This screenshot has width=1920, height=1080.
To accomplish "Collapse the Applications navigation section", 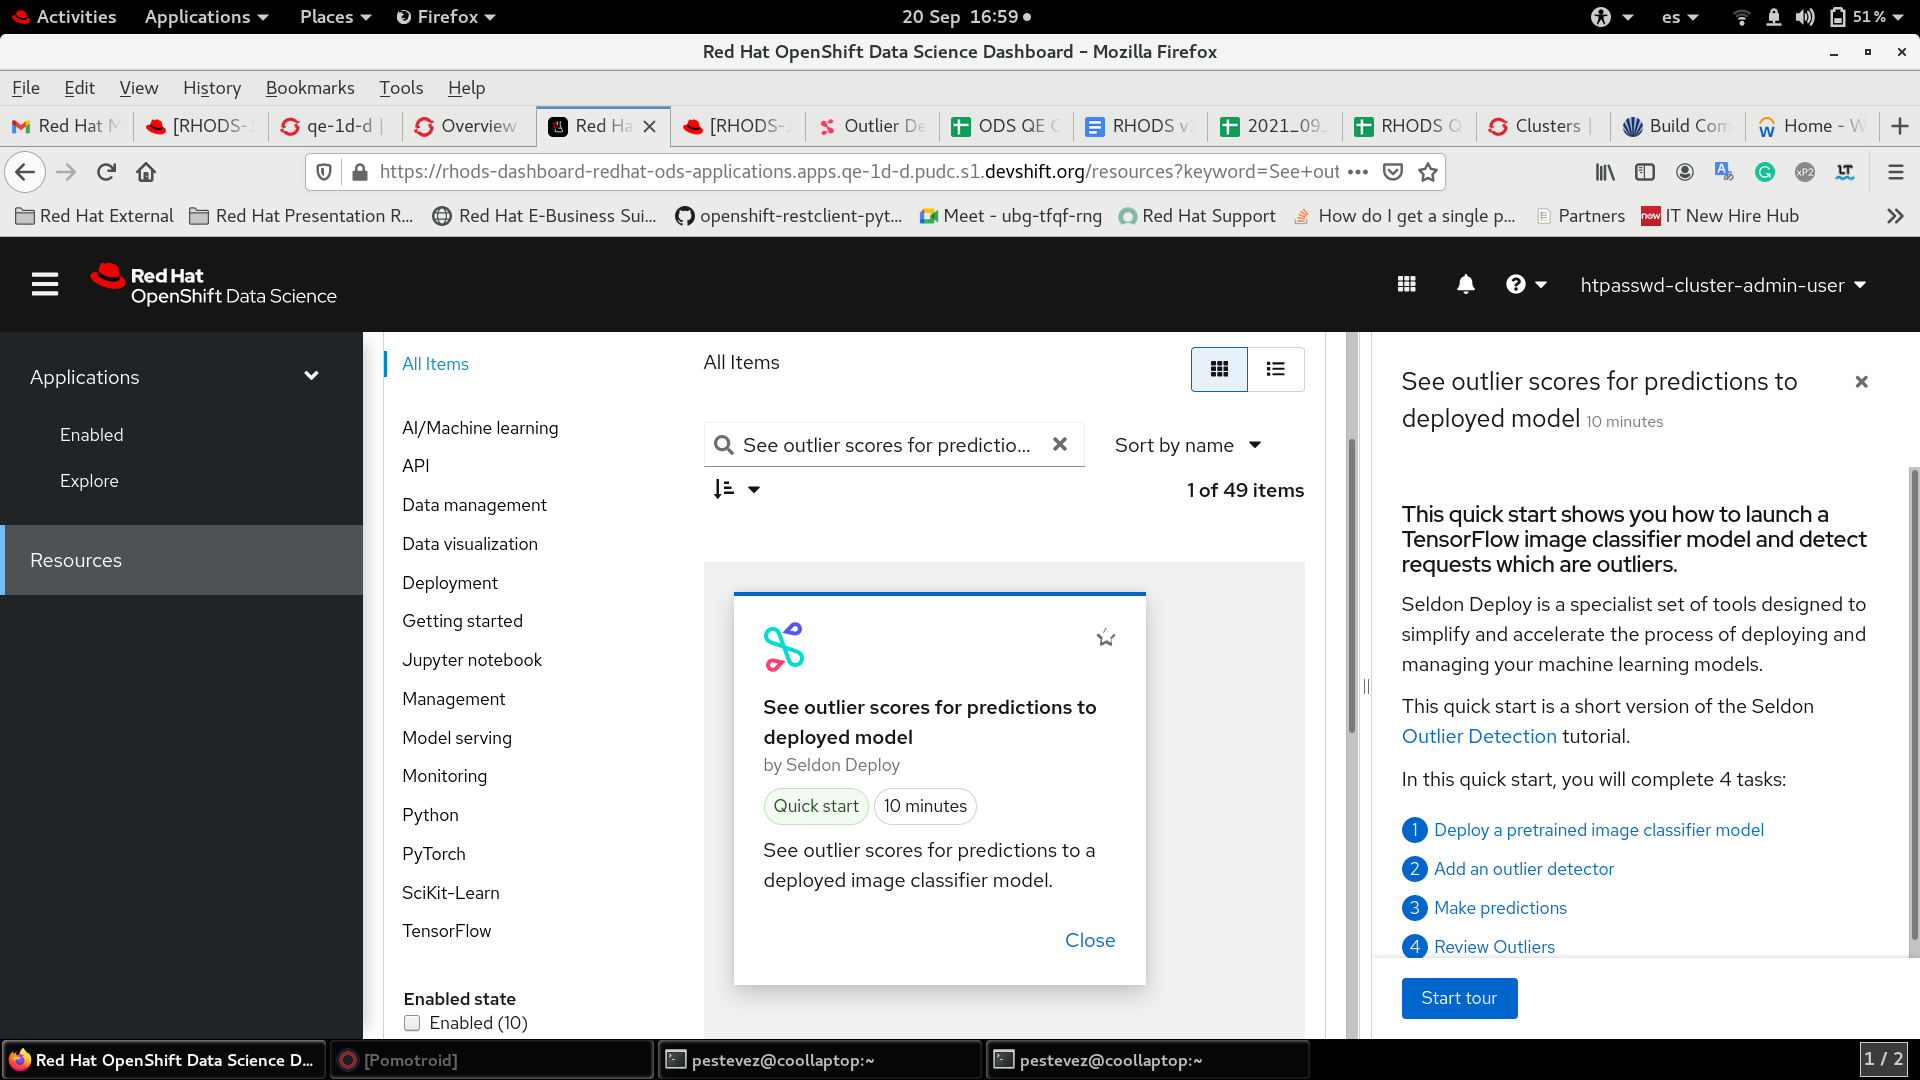I will (x=311, y=376).
